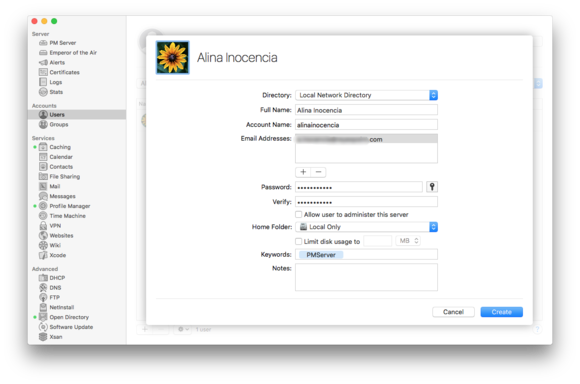This screenshot has height=384, width=580.
Task: Open Profile Manager service icon
Action: click(43, 206)
